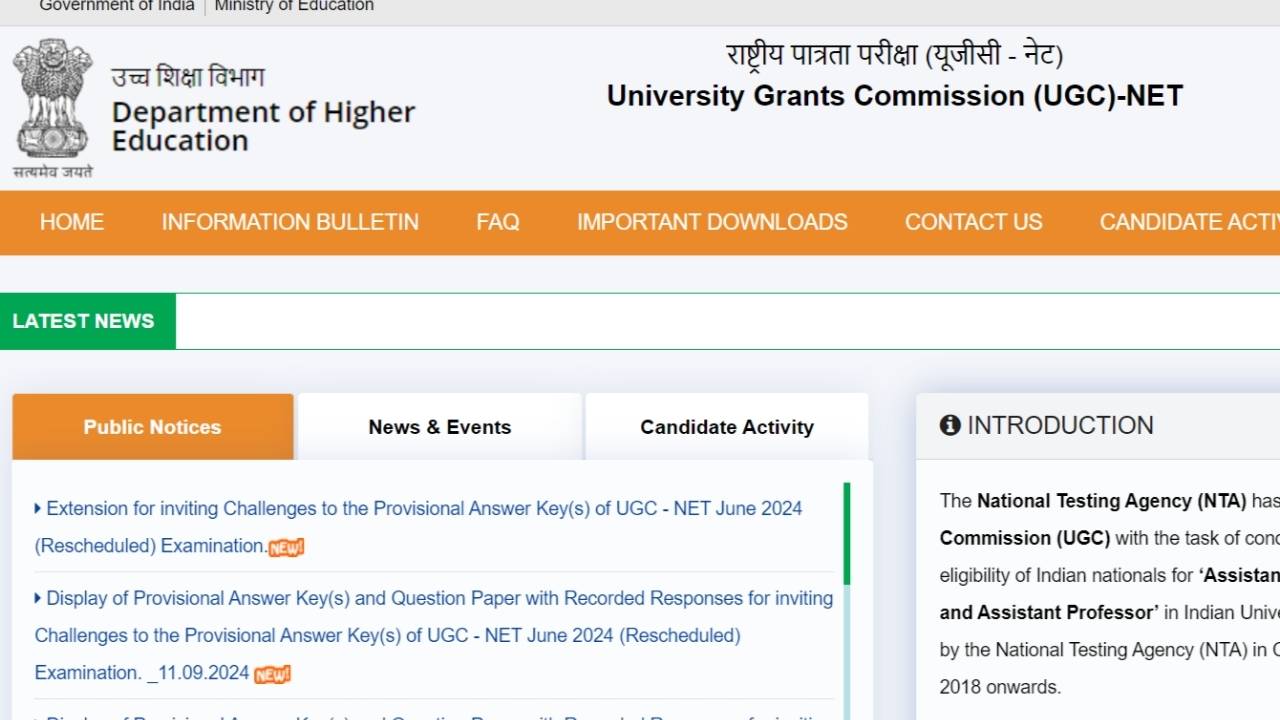Click the NEW badge after the Extension notice
The width and height of the screenshot is (1280, 720).
coord(286,547)
